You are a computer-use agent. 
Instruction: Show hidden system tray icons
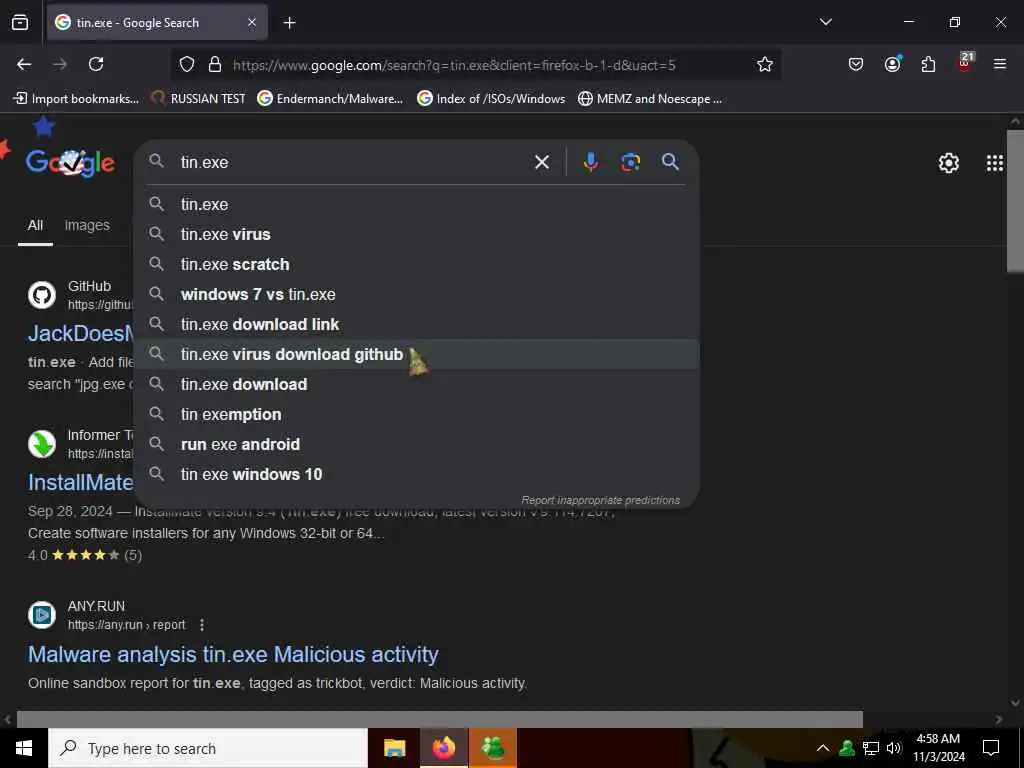(823, 748)
